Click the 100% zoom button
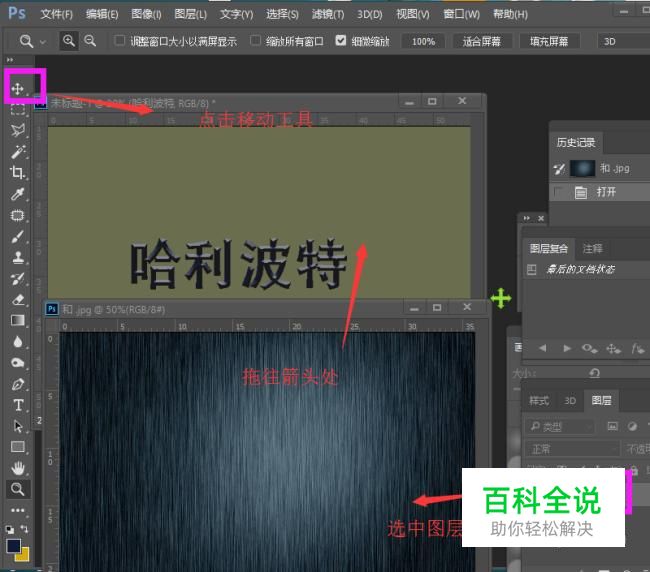Viewport: 650px width, 572px height. point(423,41)
